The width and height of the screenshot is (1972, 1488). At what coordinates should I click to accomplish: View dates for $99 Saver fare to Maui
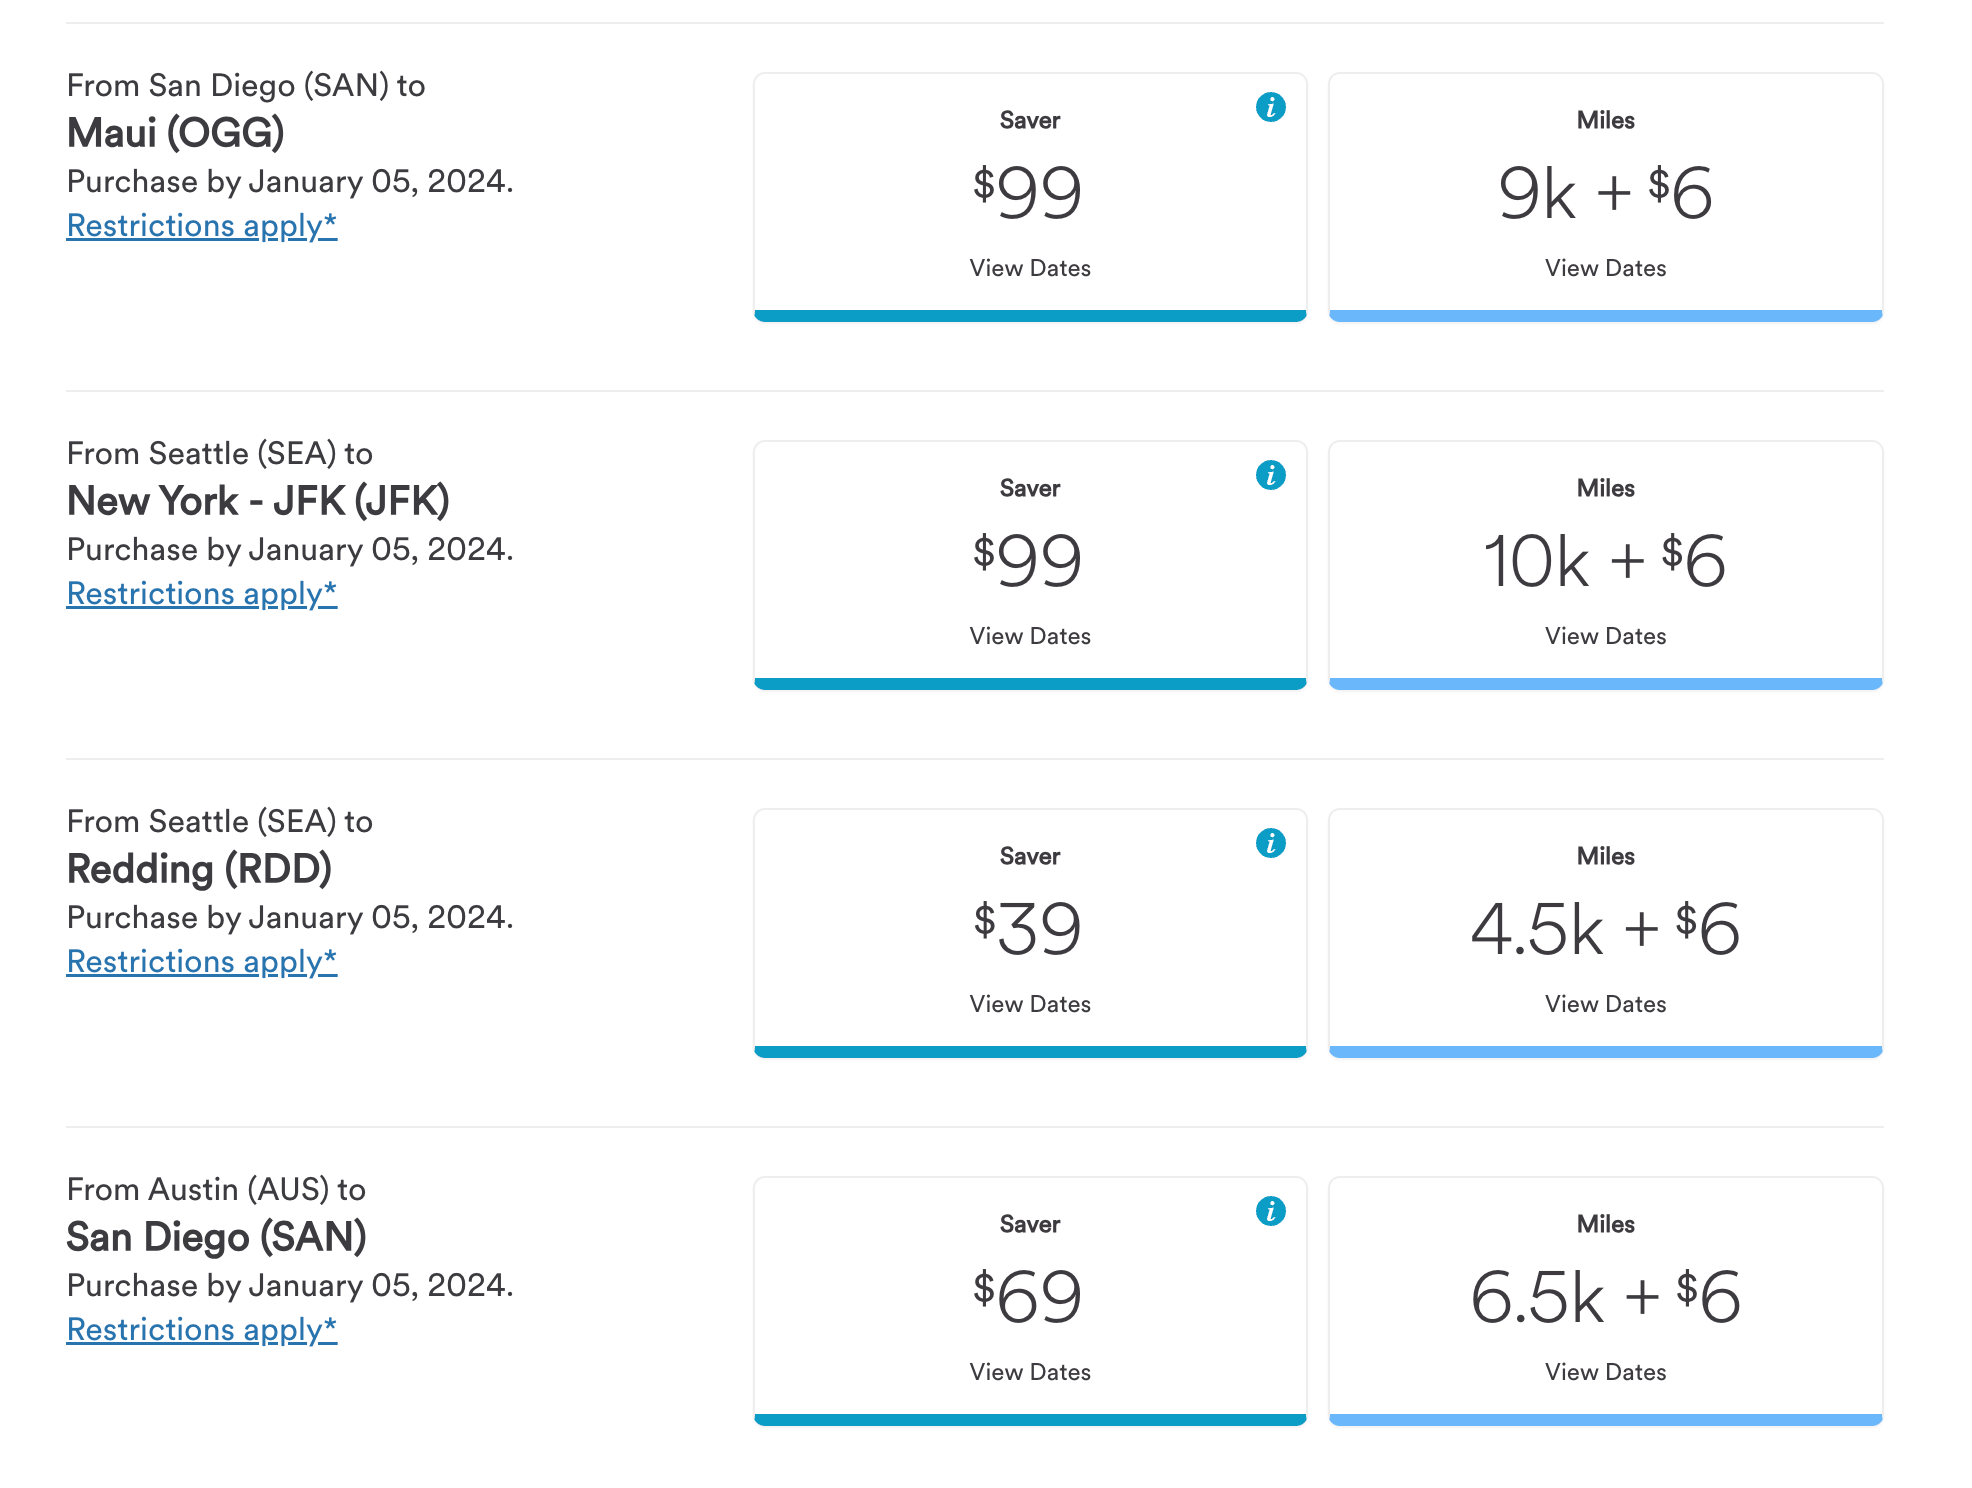pyautogui.click(x=1030, y=268)
